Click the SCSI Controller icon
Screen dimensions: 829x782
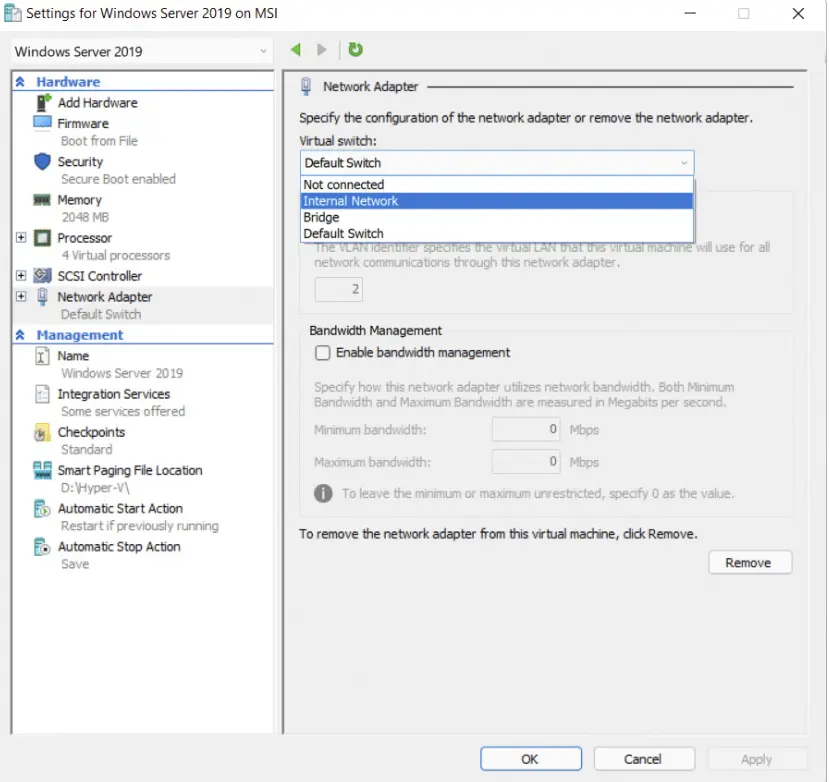click(x=42, y=276)
